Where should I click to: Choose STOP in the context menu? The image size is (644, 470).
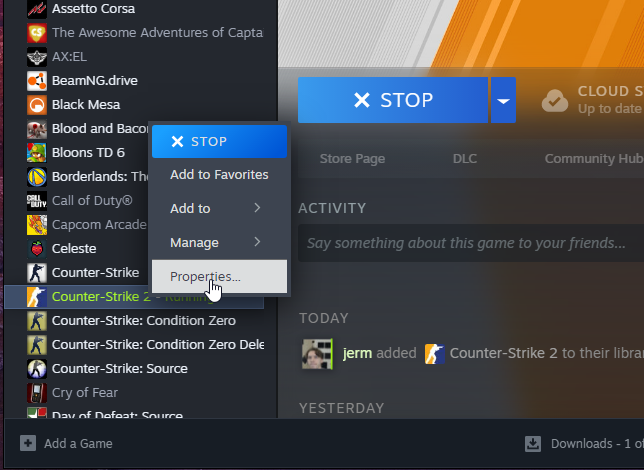point(219,141)
